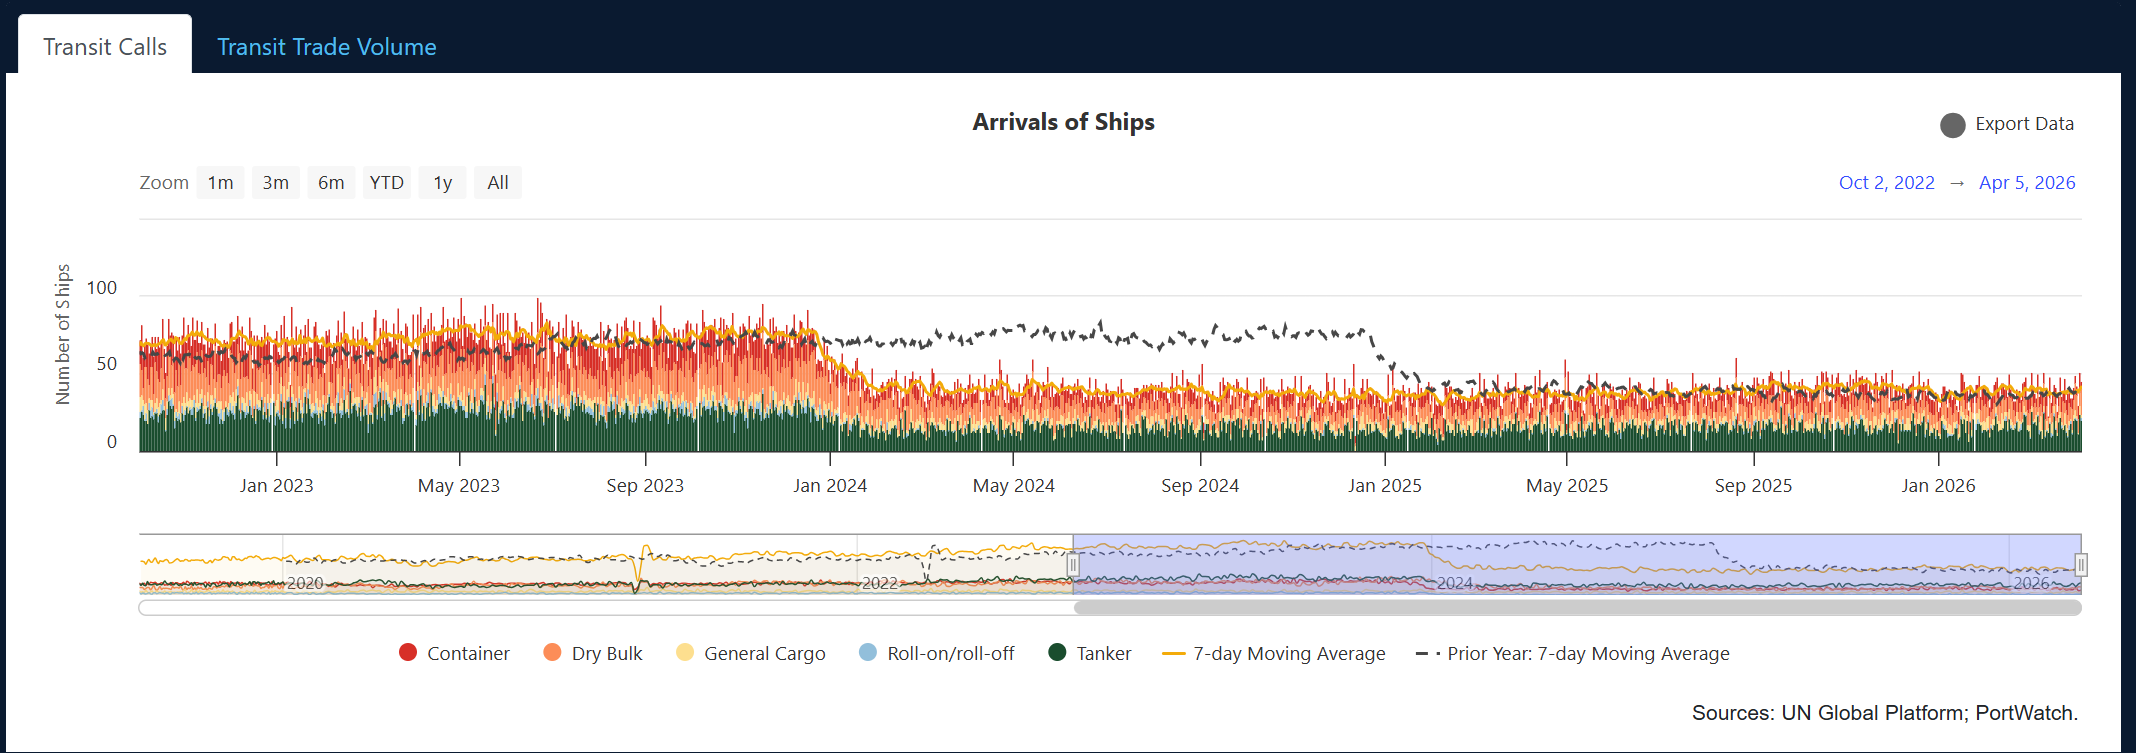2136x753 pixels.
Task: Show All data with zoom button
Action: point(498,183)
